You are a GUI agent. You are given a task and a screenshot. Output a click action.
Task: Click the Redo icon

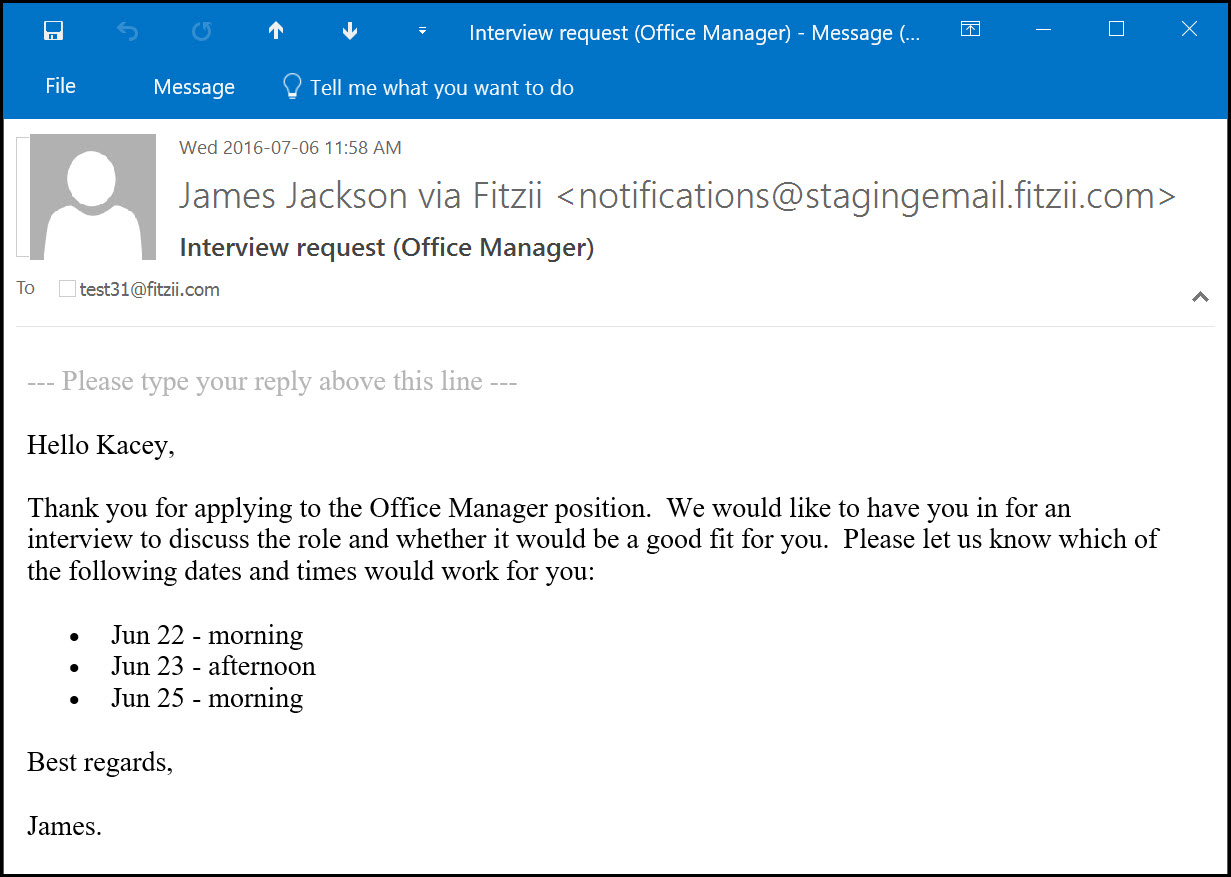201,31
